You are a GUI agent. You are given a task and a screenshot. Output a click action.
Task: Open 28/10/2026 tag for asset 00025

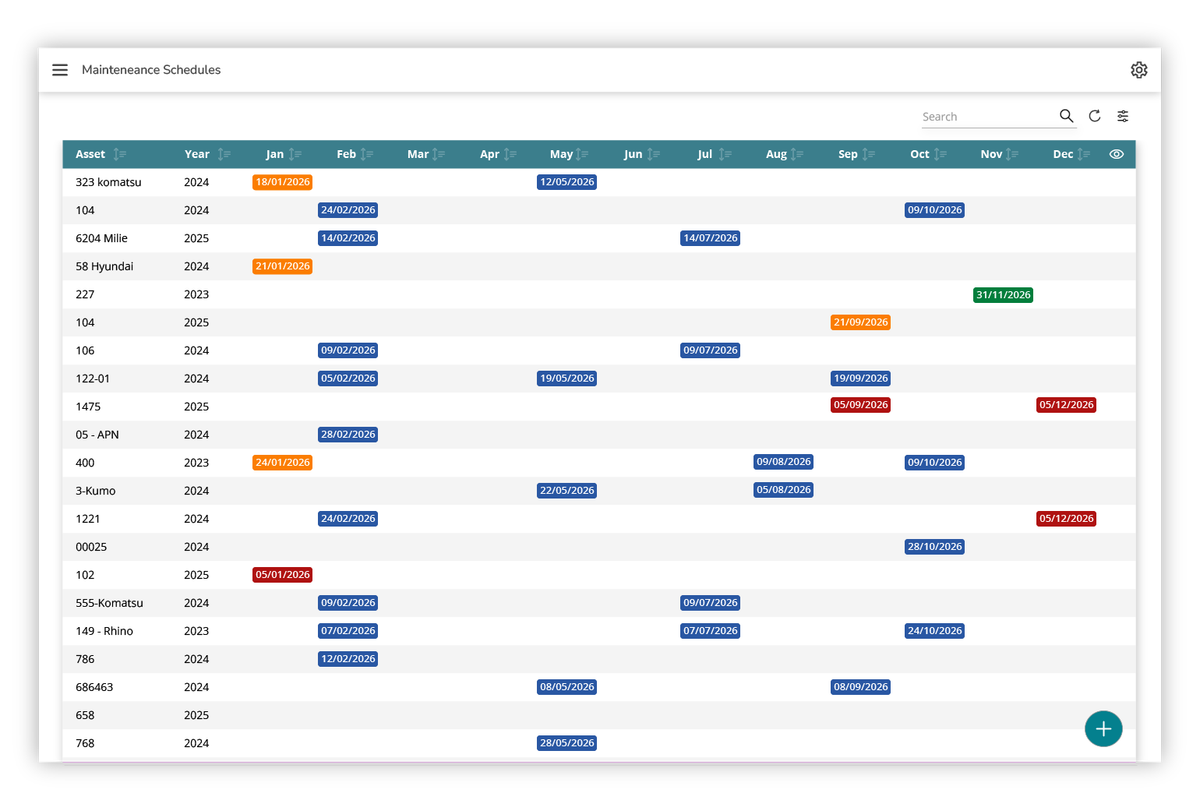point(934,547)
